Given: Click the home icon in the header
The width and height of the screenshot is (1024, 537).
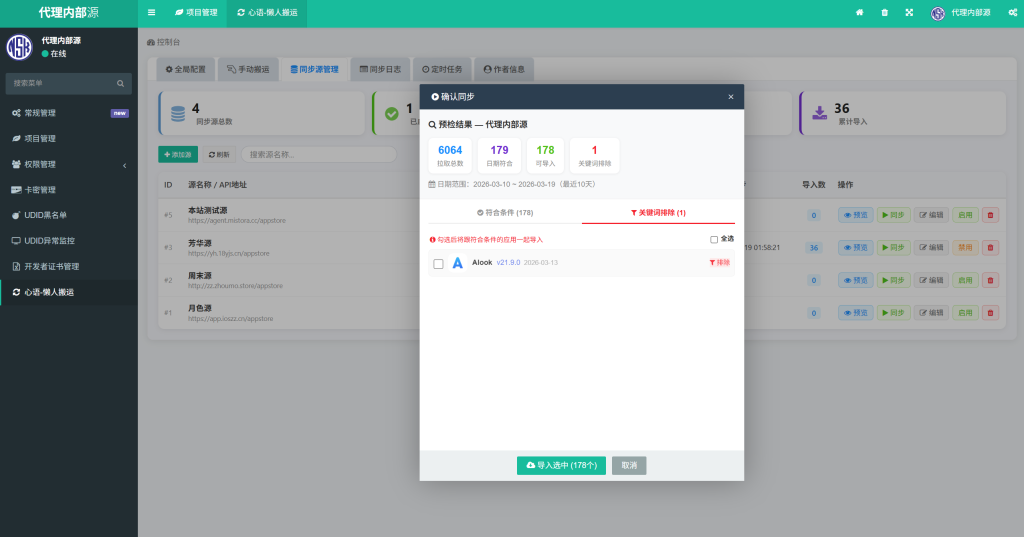Looking at the screenshot, I should [x=859, y=13].
